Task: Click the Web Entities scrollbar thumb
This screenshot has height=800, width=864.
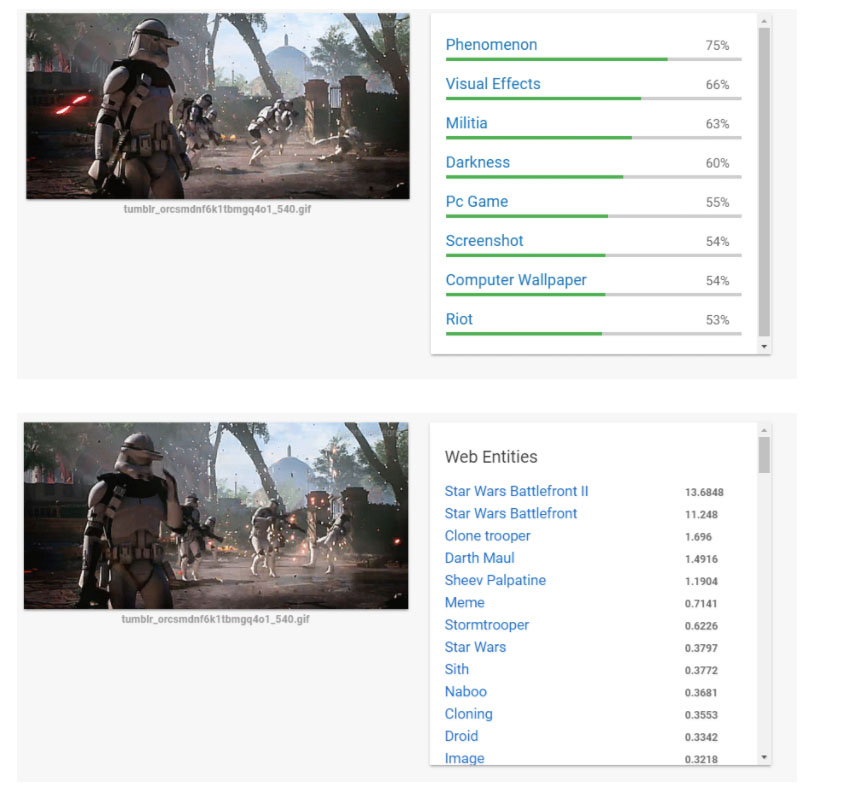Action: point(764,455)
